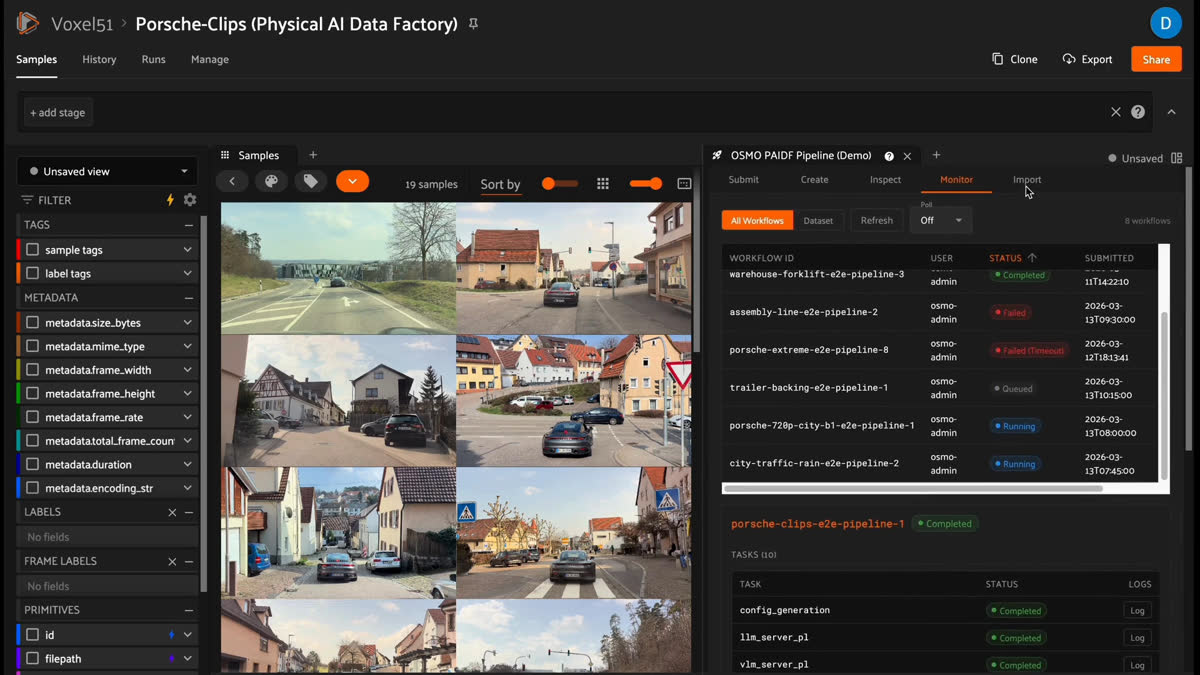The height and width of the screenshot is (675, 1200).
Task: Enable the metadata.frame_width field checkbox
Action: click(33, 370)
